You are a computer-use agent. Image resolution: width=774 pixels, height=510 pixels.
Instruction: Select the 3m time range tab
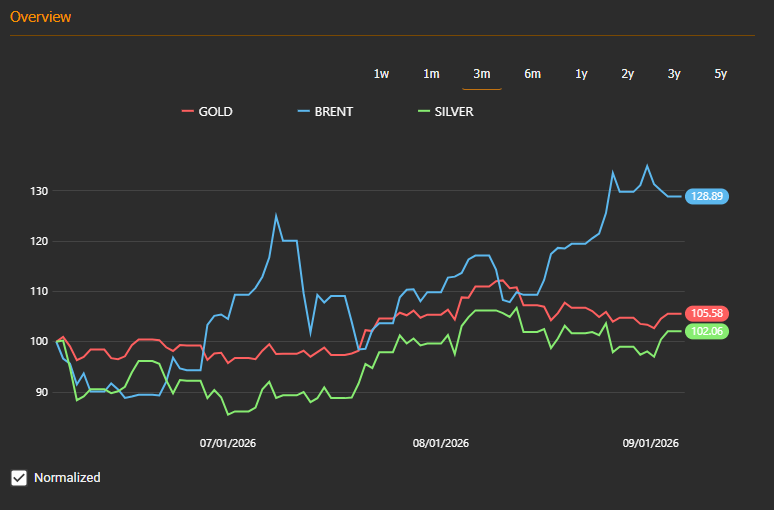(x=482, y=74)
